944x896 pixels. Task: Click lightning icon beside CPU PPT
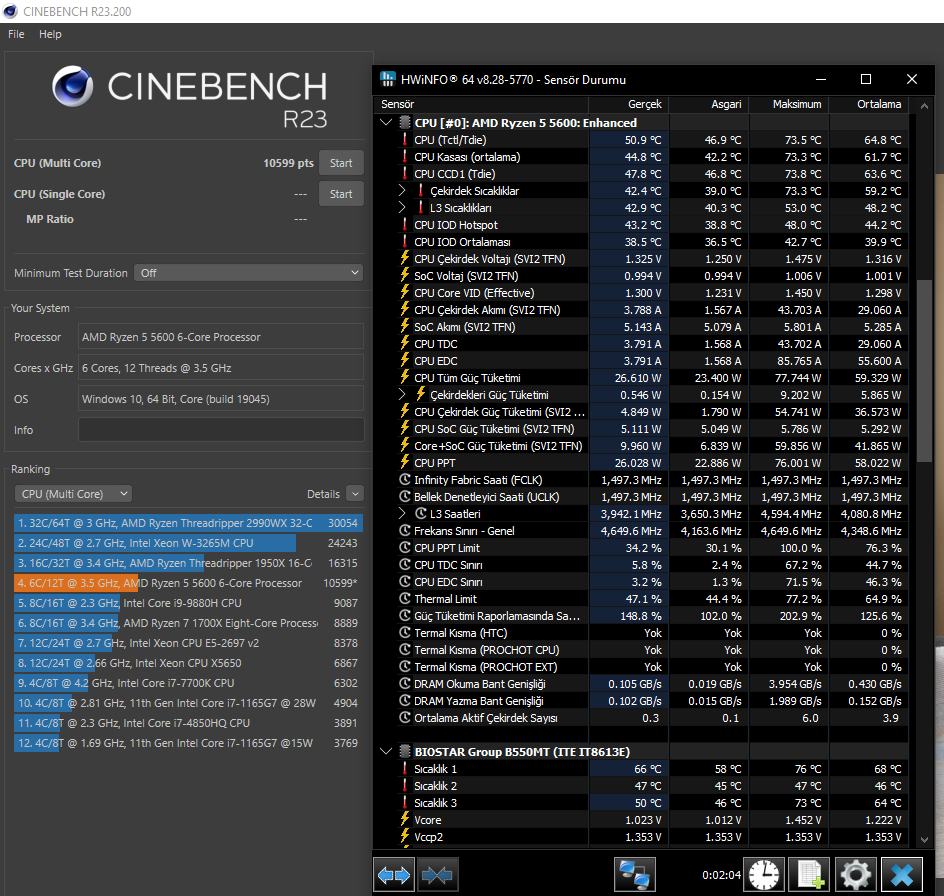coord(405,462)
